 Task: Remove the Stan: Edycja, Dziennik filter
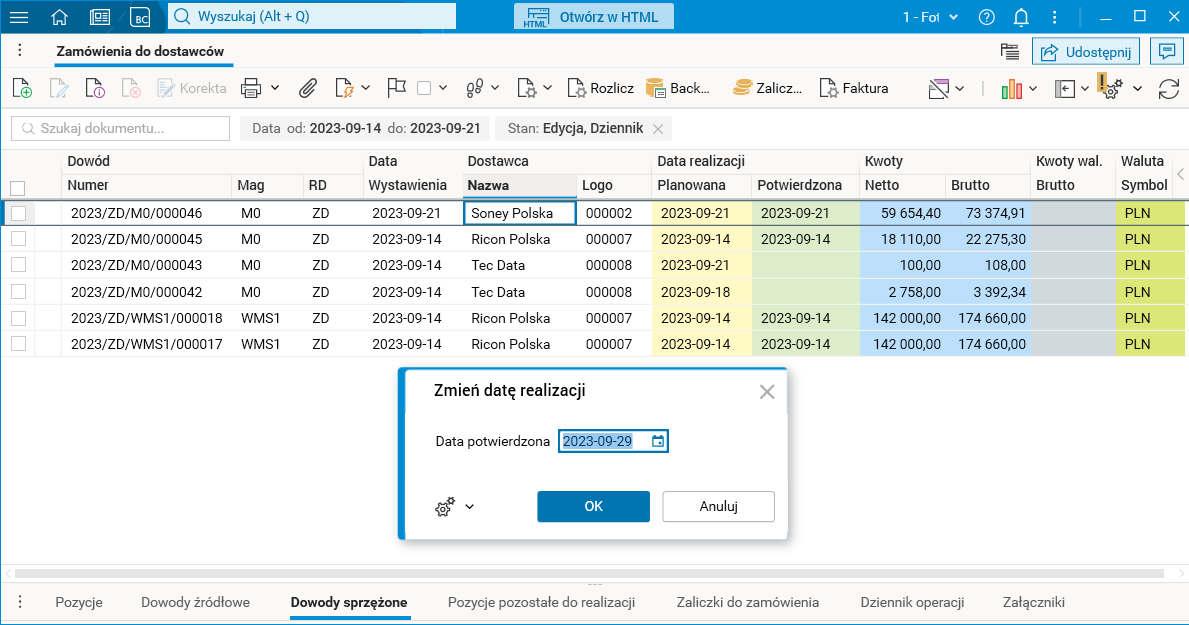point(658,129)
